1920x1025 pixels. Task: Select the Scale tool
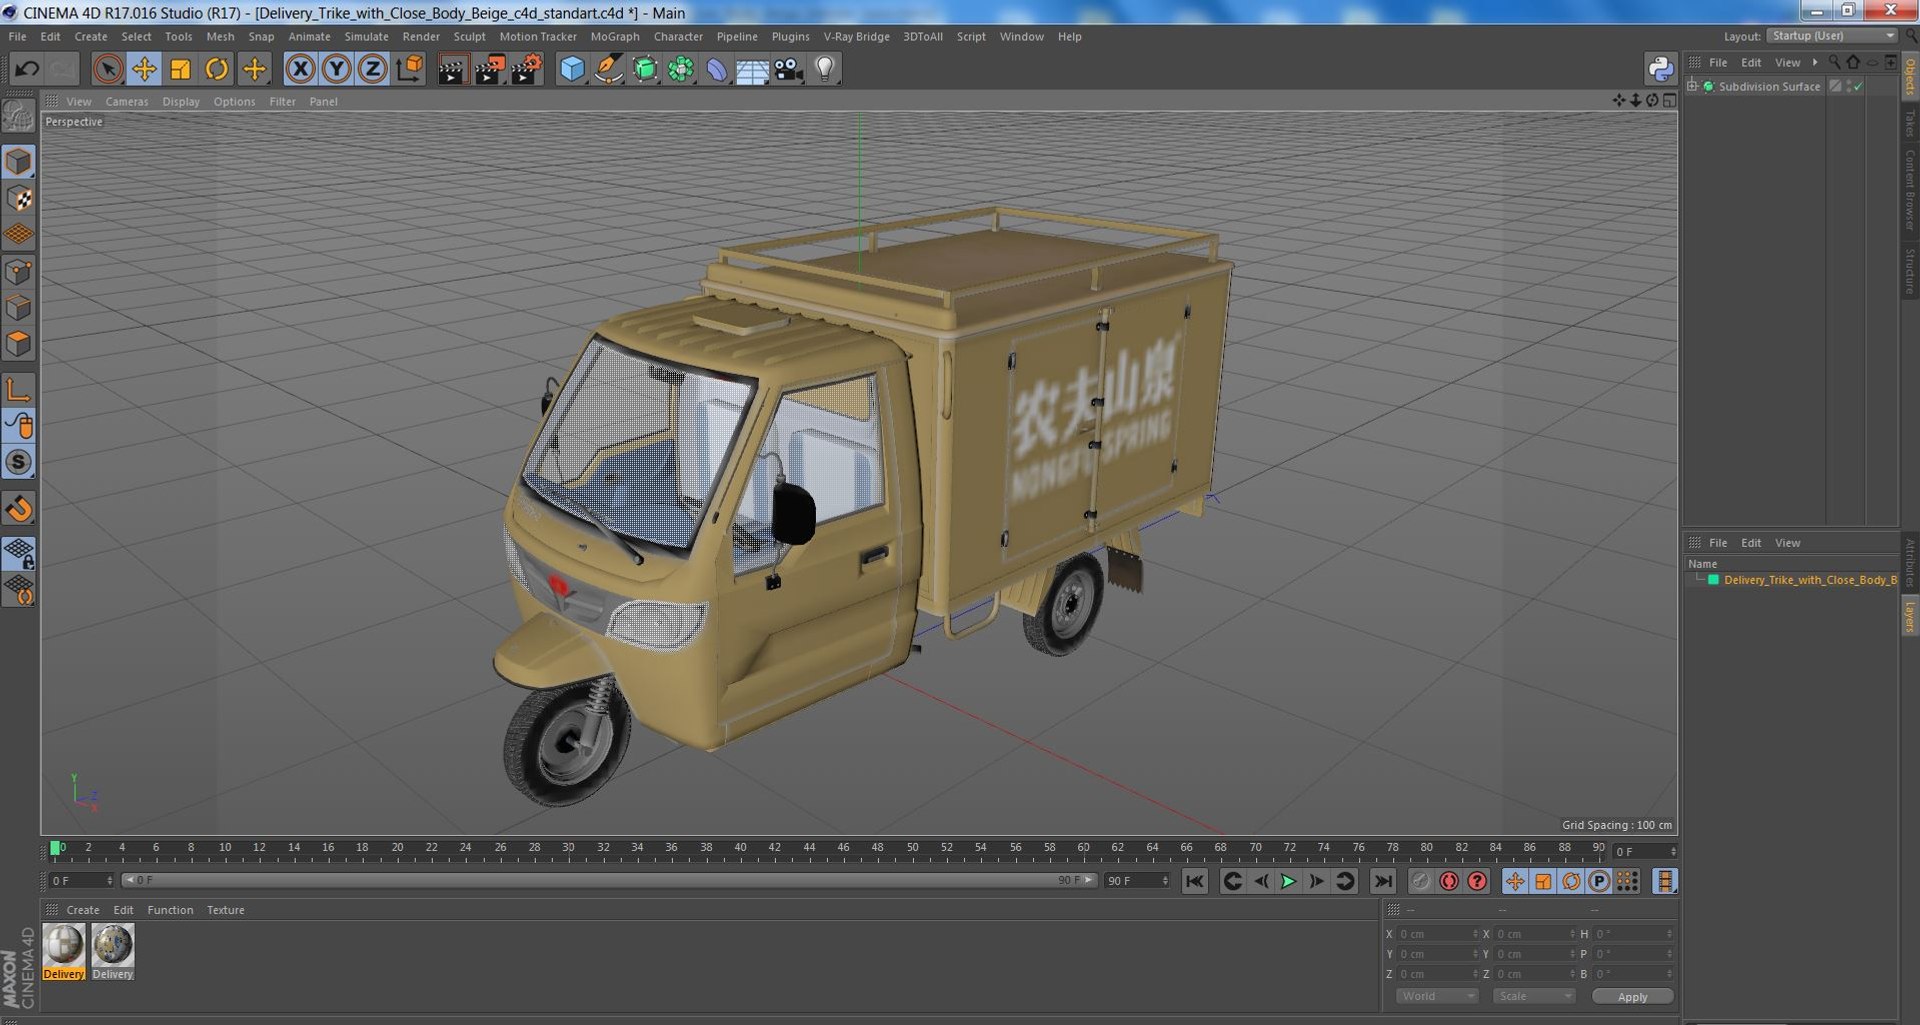(x=180, y=69)
